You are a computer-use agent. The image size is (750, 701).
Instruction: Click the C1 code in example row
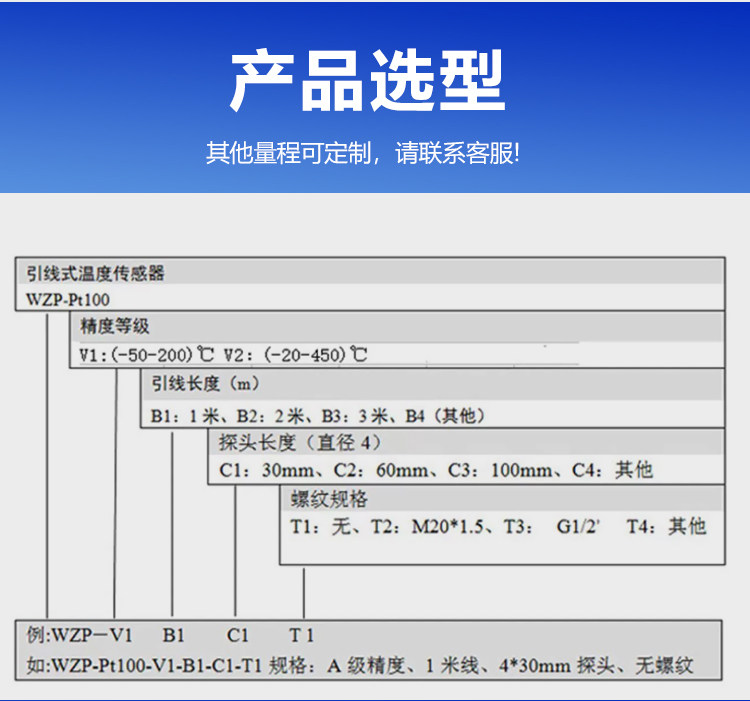point(237,635)
